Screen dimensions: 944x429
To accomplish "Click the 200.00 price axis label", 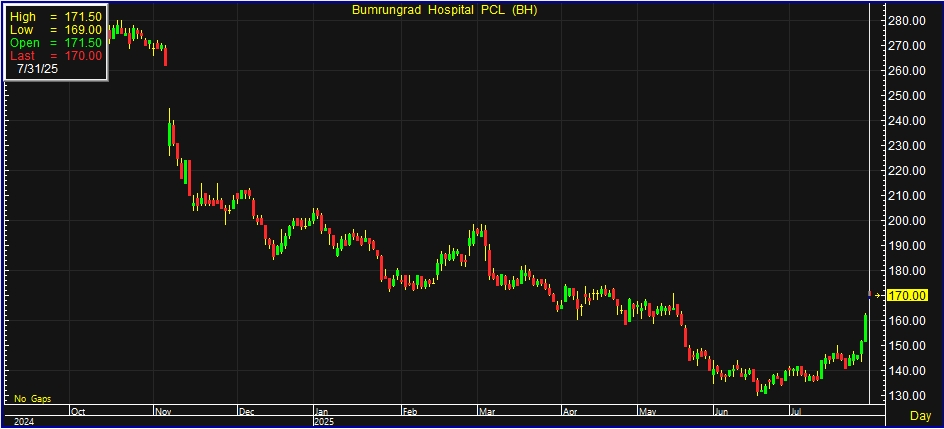I will coord(907,221).
